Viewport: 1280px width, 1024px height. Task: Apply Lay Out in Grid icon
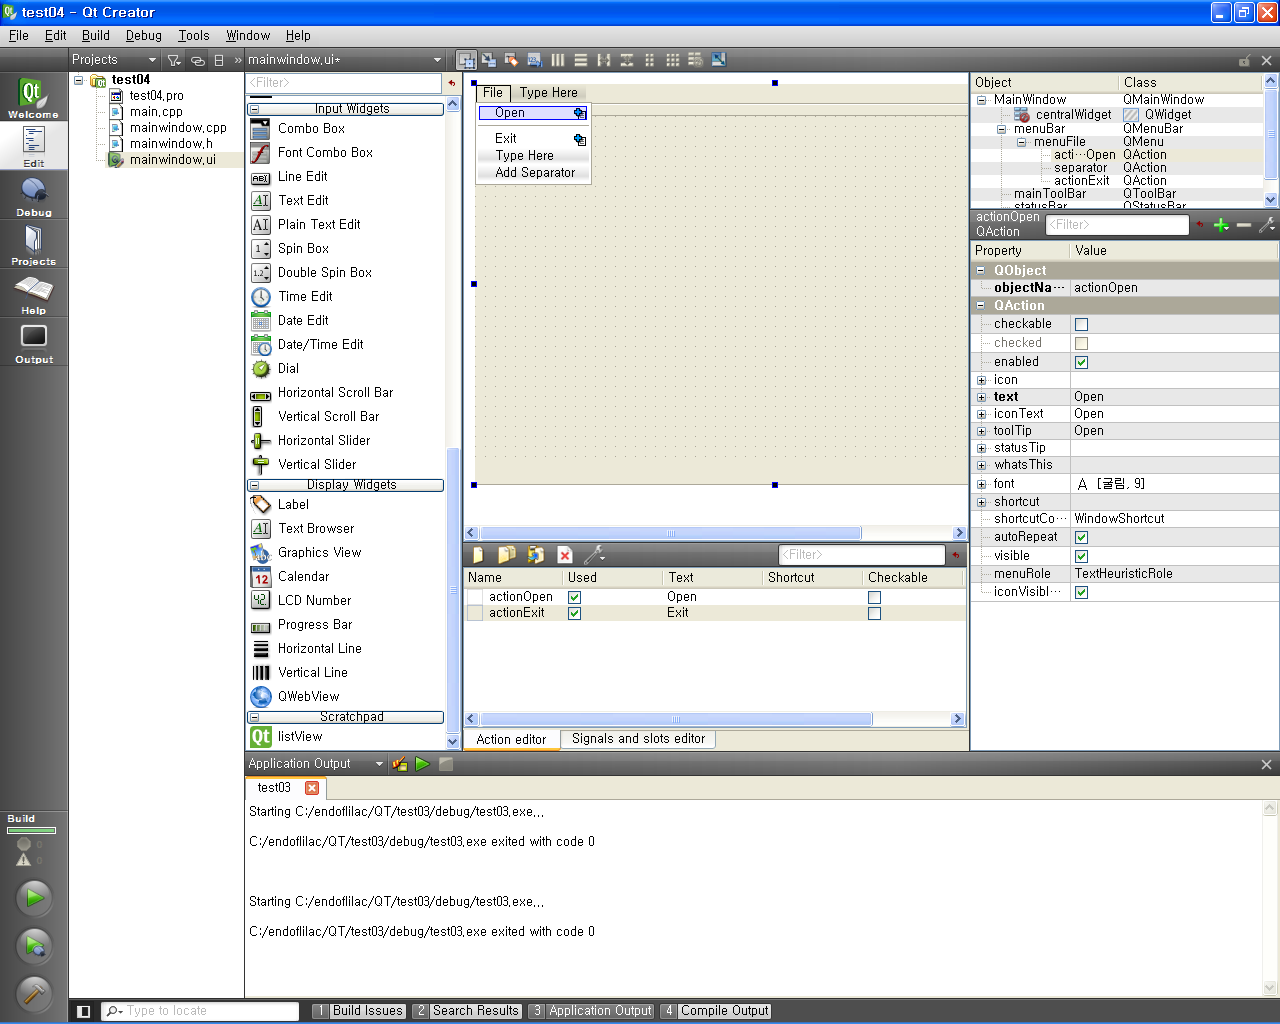tap(673, 60)
